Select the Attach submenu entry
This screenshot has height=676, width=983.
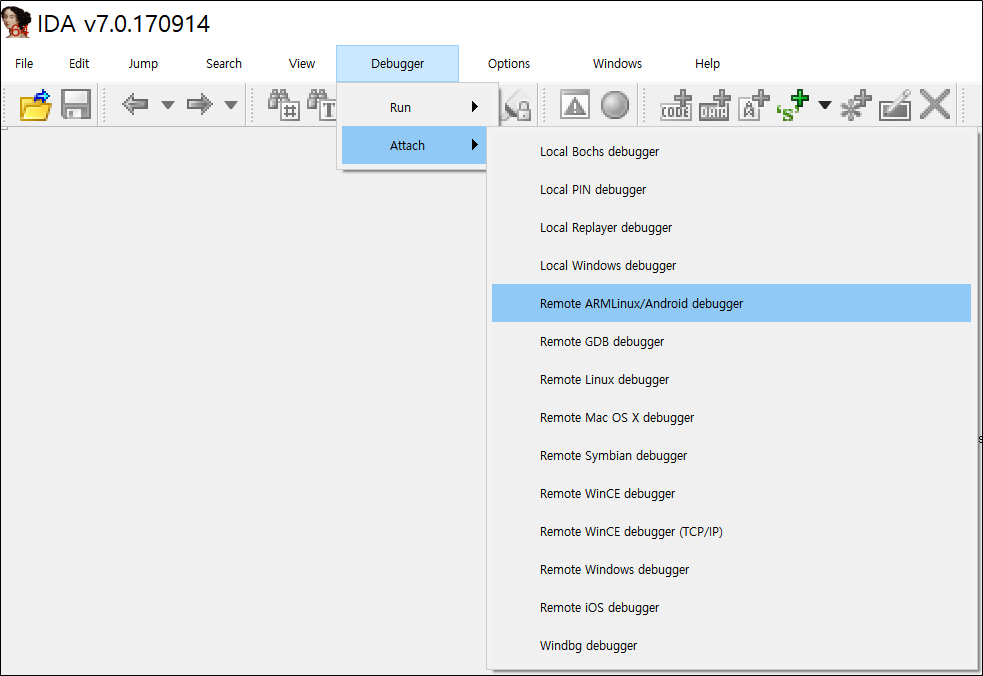414,145
